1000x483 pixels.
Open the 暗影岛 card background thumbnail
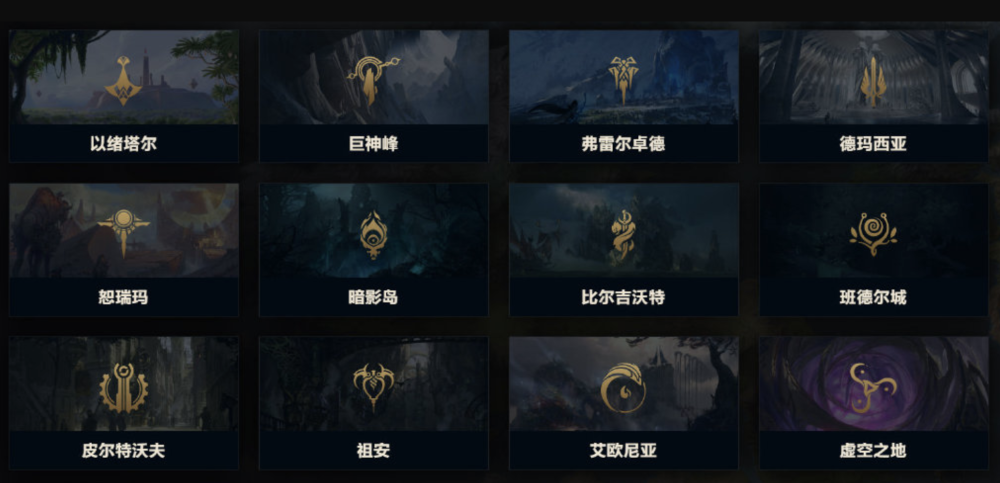pos(374,230)
